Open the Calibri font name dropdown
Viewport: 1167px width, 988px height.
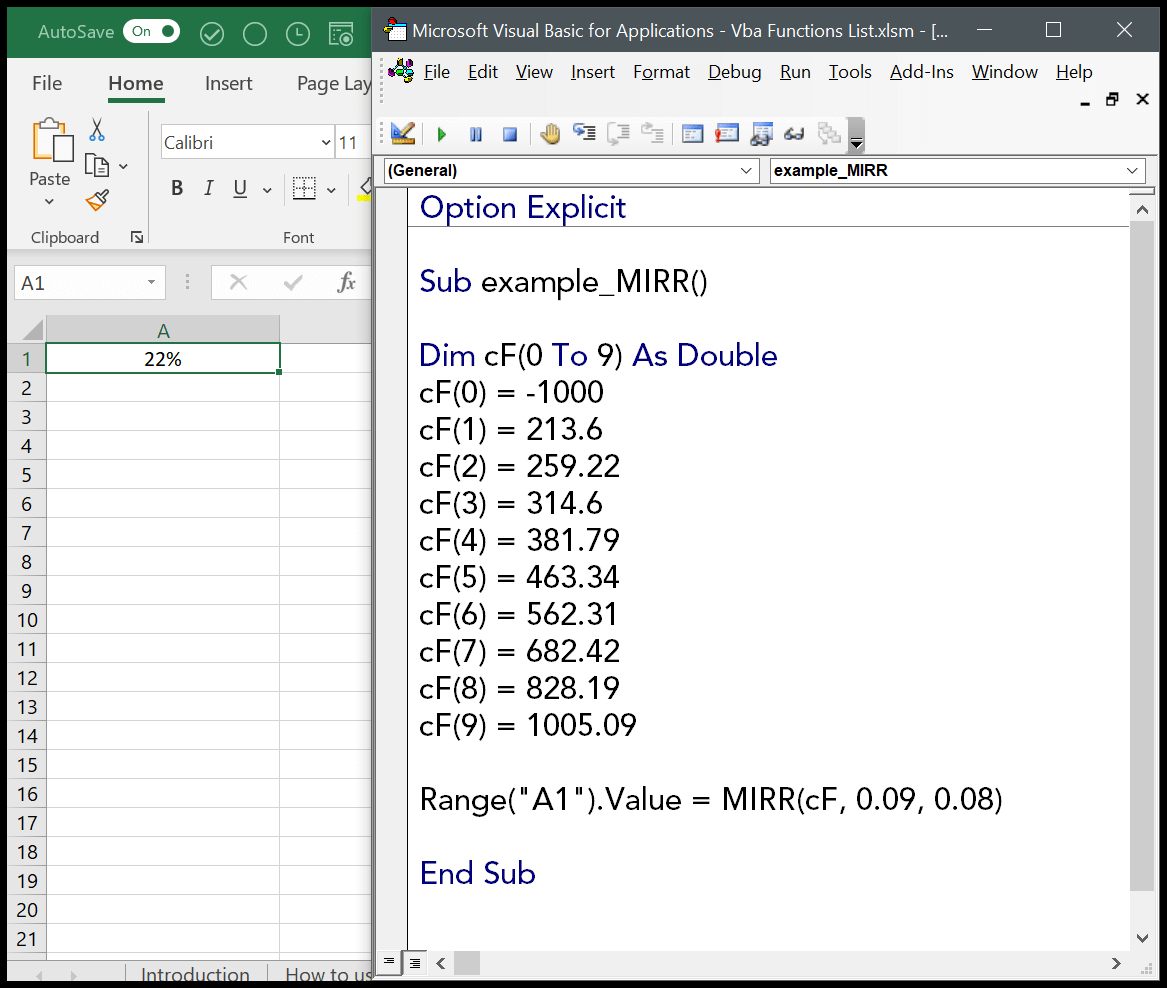[326, 143]
